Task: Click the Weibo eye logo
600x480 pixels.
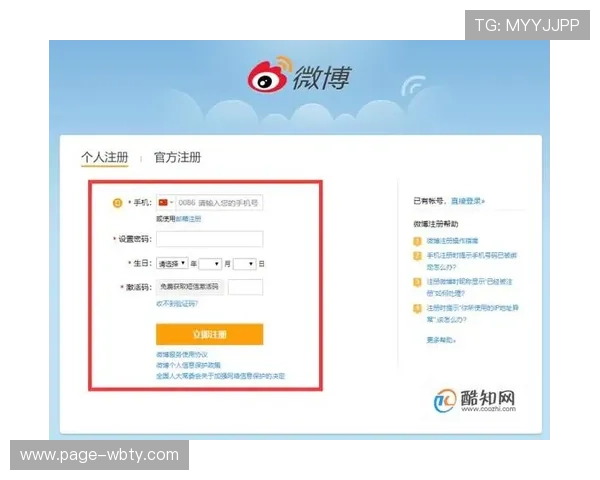Action: click(x=270, y=75)
